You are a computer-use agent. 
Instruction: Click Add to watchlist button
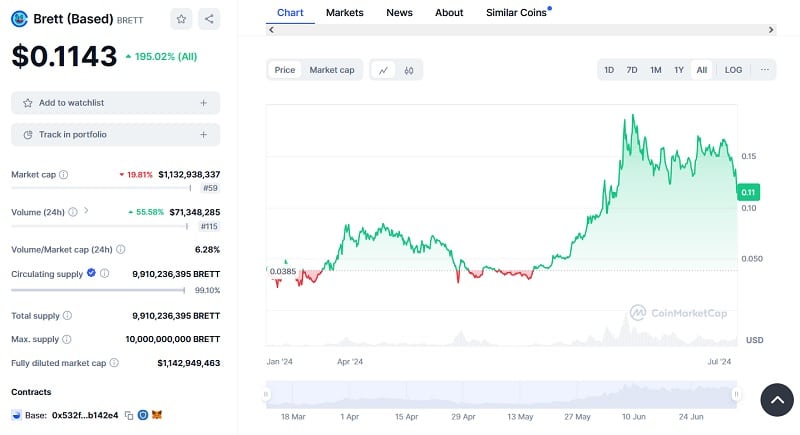(x=115, y=102)
